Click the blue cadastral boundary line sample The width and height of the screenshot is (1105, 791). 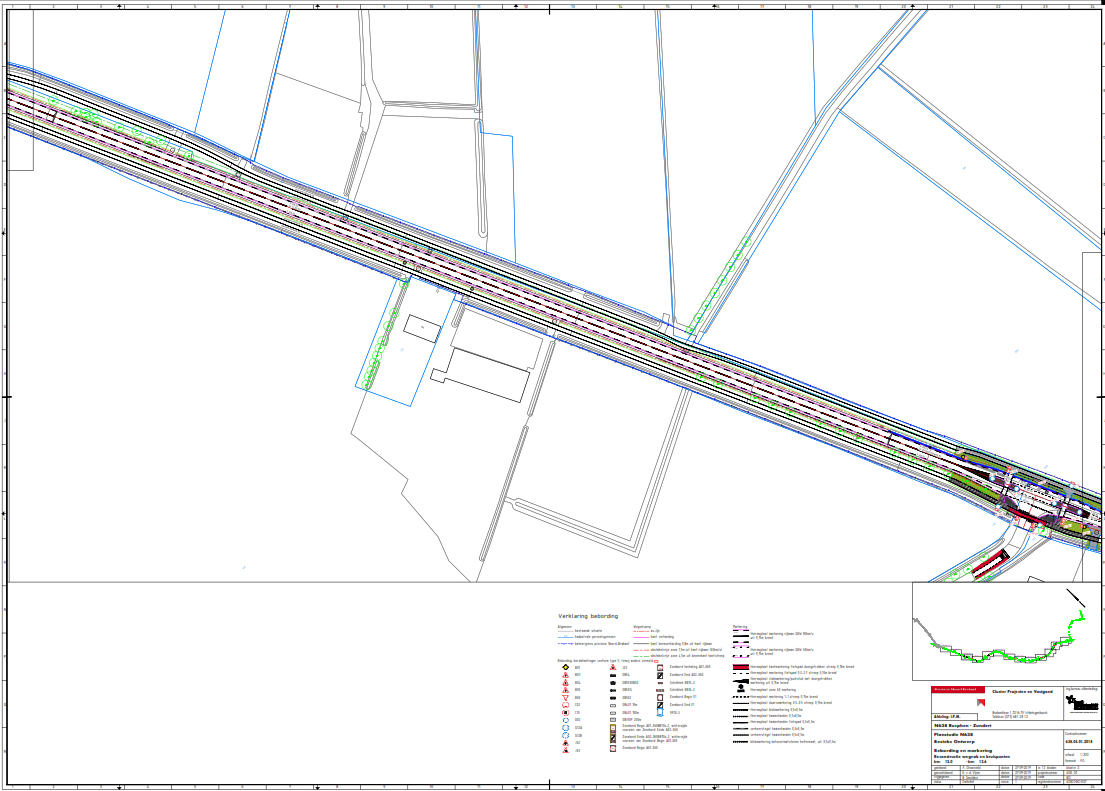(x=566, y=637)
